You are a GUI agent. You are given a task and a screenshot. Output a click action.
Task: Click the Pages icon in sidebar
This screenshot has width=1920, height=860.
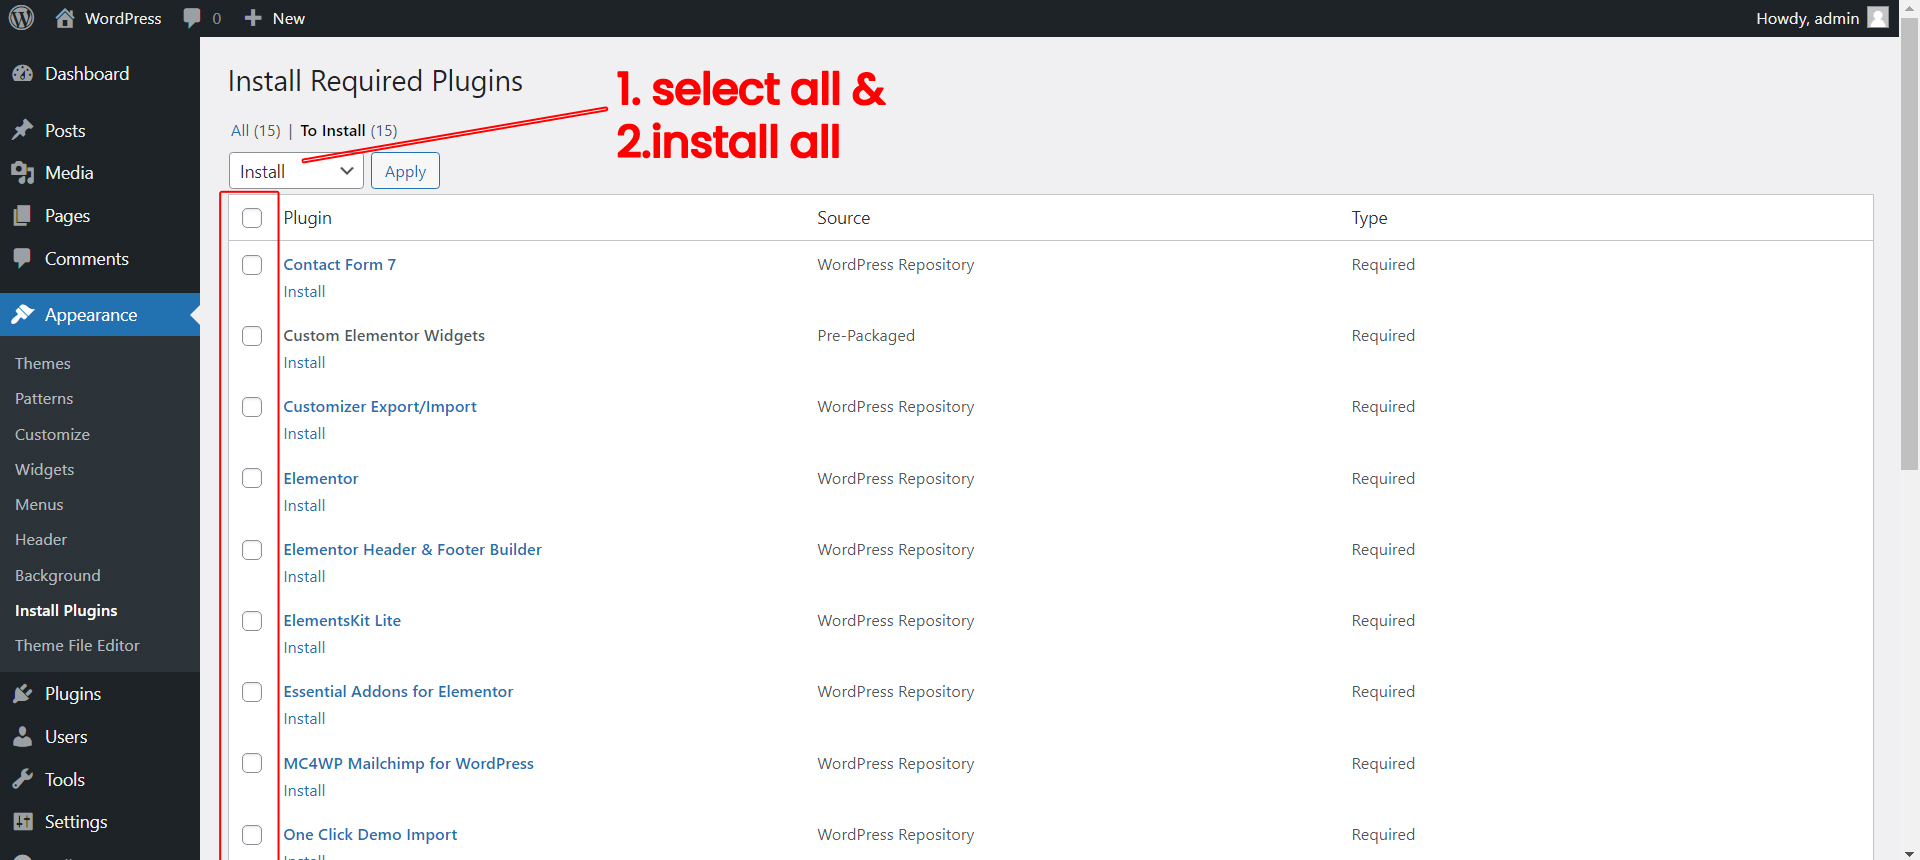[x=22, y=216]
